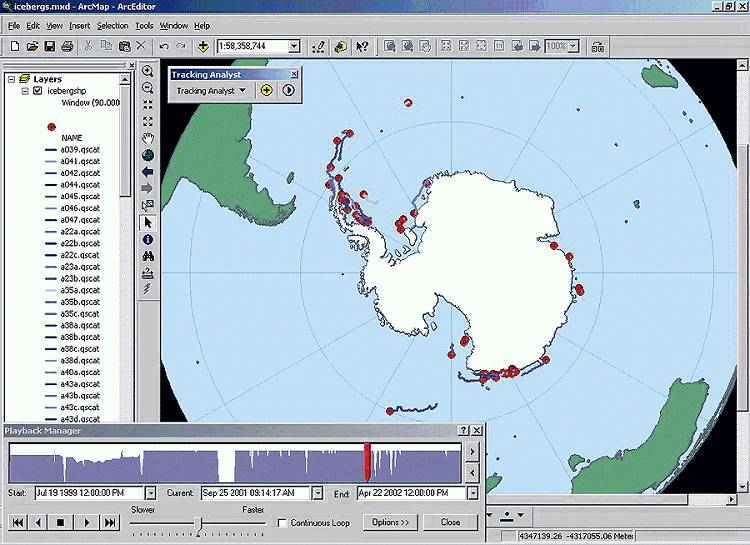750x545 pixels.
Task: Save the map with floppy disk icon
Action: click(49, 46)
